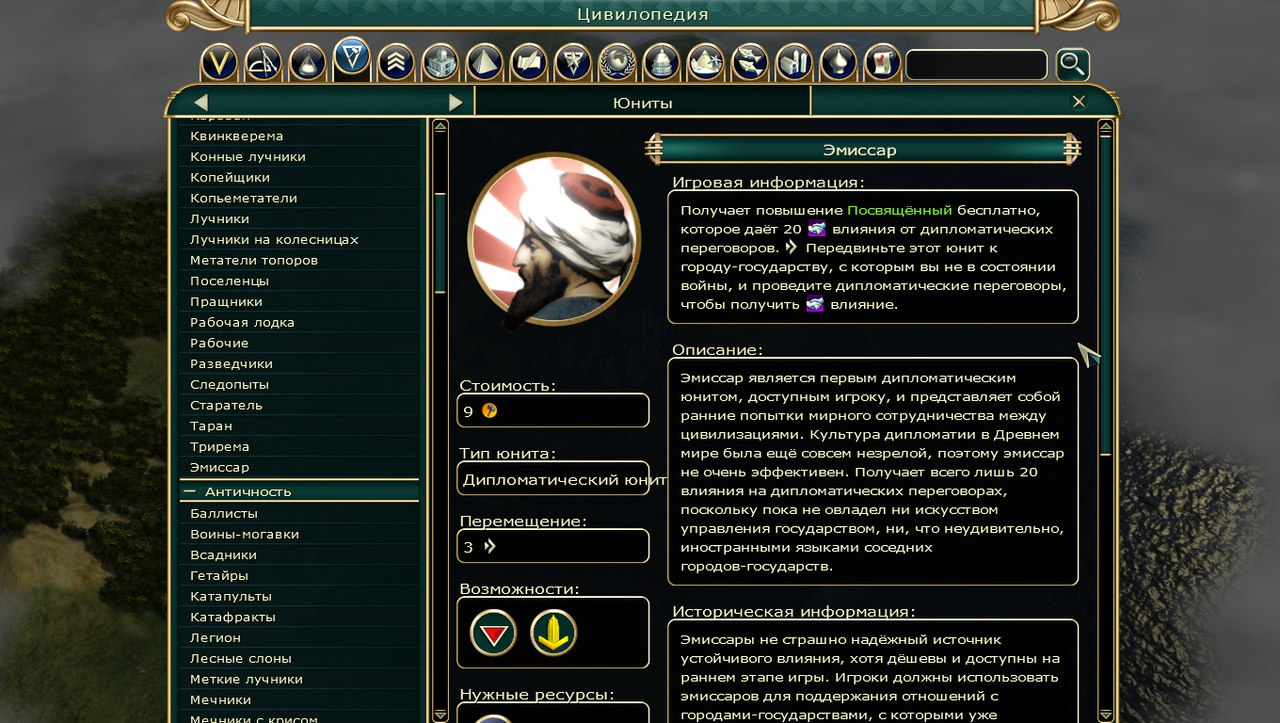
Task: Open the Civilizations globe-with-laurel icon
Action: [617, 63]
